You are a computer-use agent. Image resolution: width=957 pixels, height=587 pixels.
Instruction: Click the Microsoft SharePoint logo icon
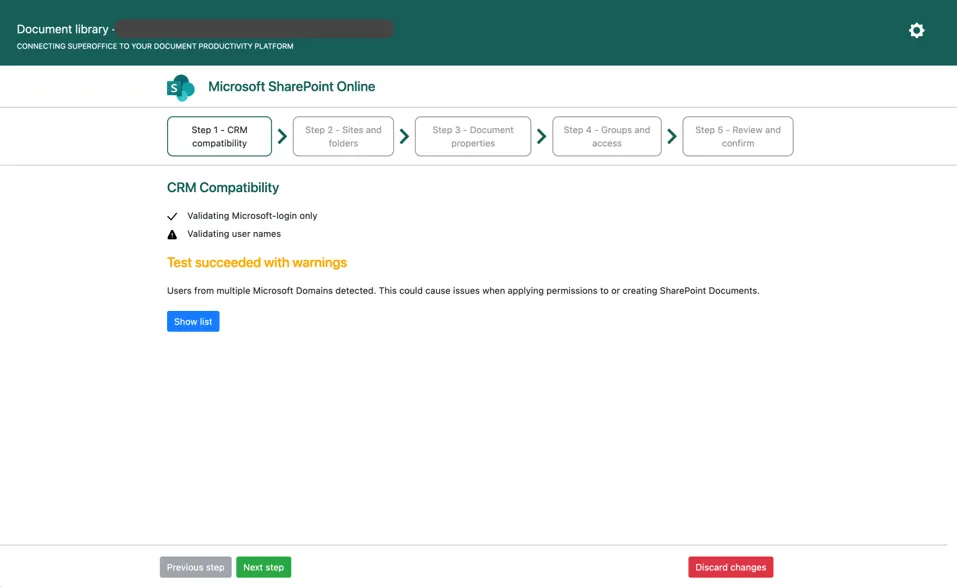click(x=181, y=88)
